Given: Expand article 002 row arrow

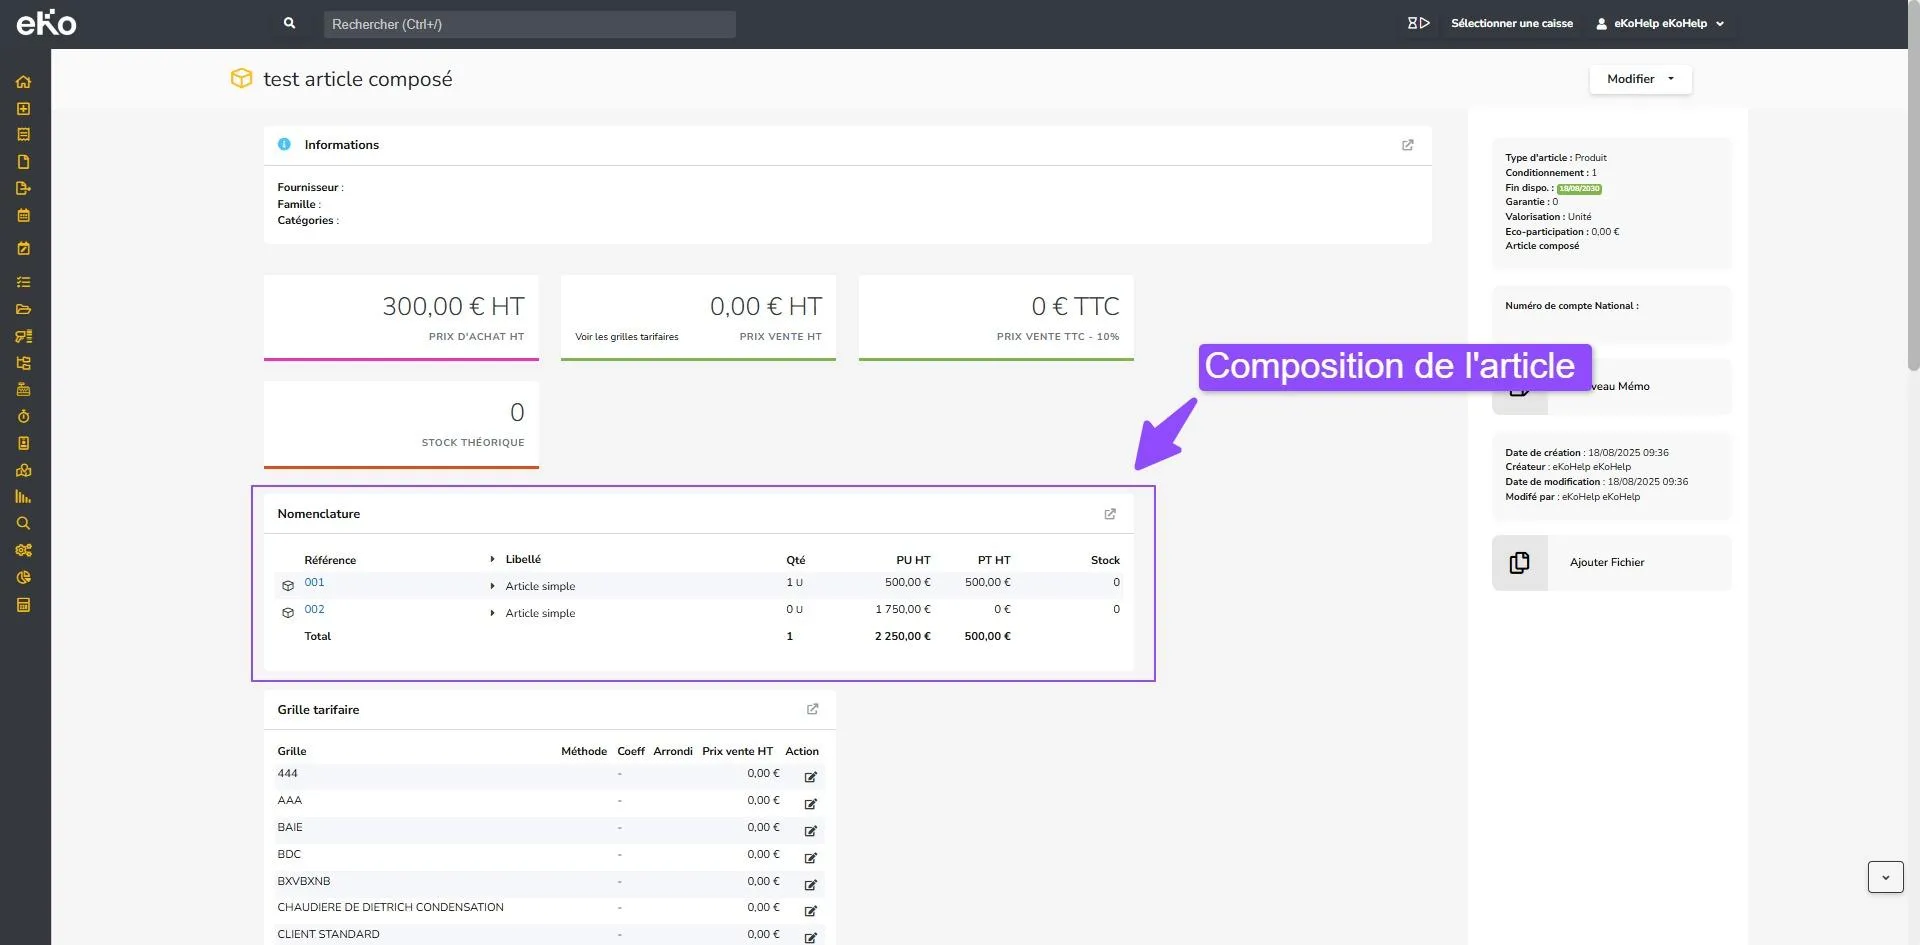Looking at the screenshot, I should [x=492, y=613].
